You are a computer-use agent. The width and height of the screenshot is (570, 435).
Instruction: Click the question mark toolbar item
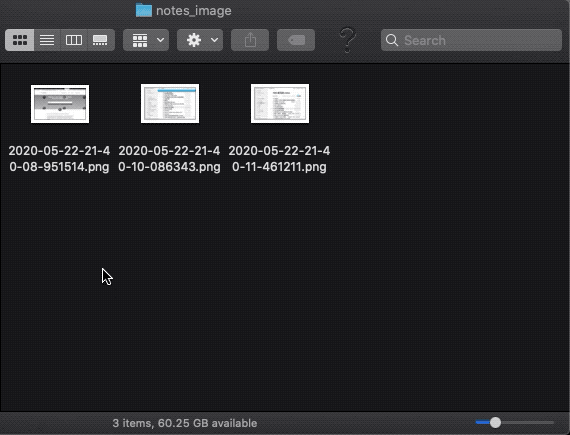(x=347, y=40)
